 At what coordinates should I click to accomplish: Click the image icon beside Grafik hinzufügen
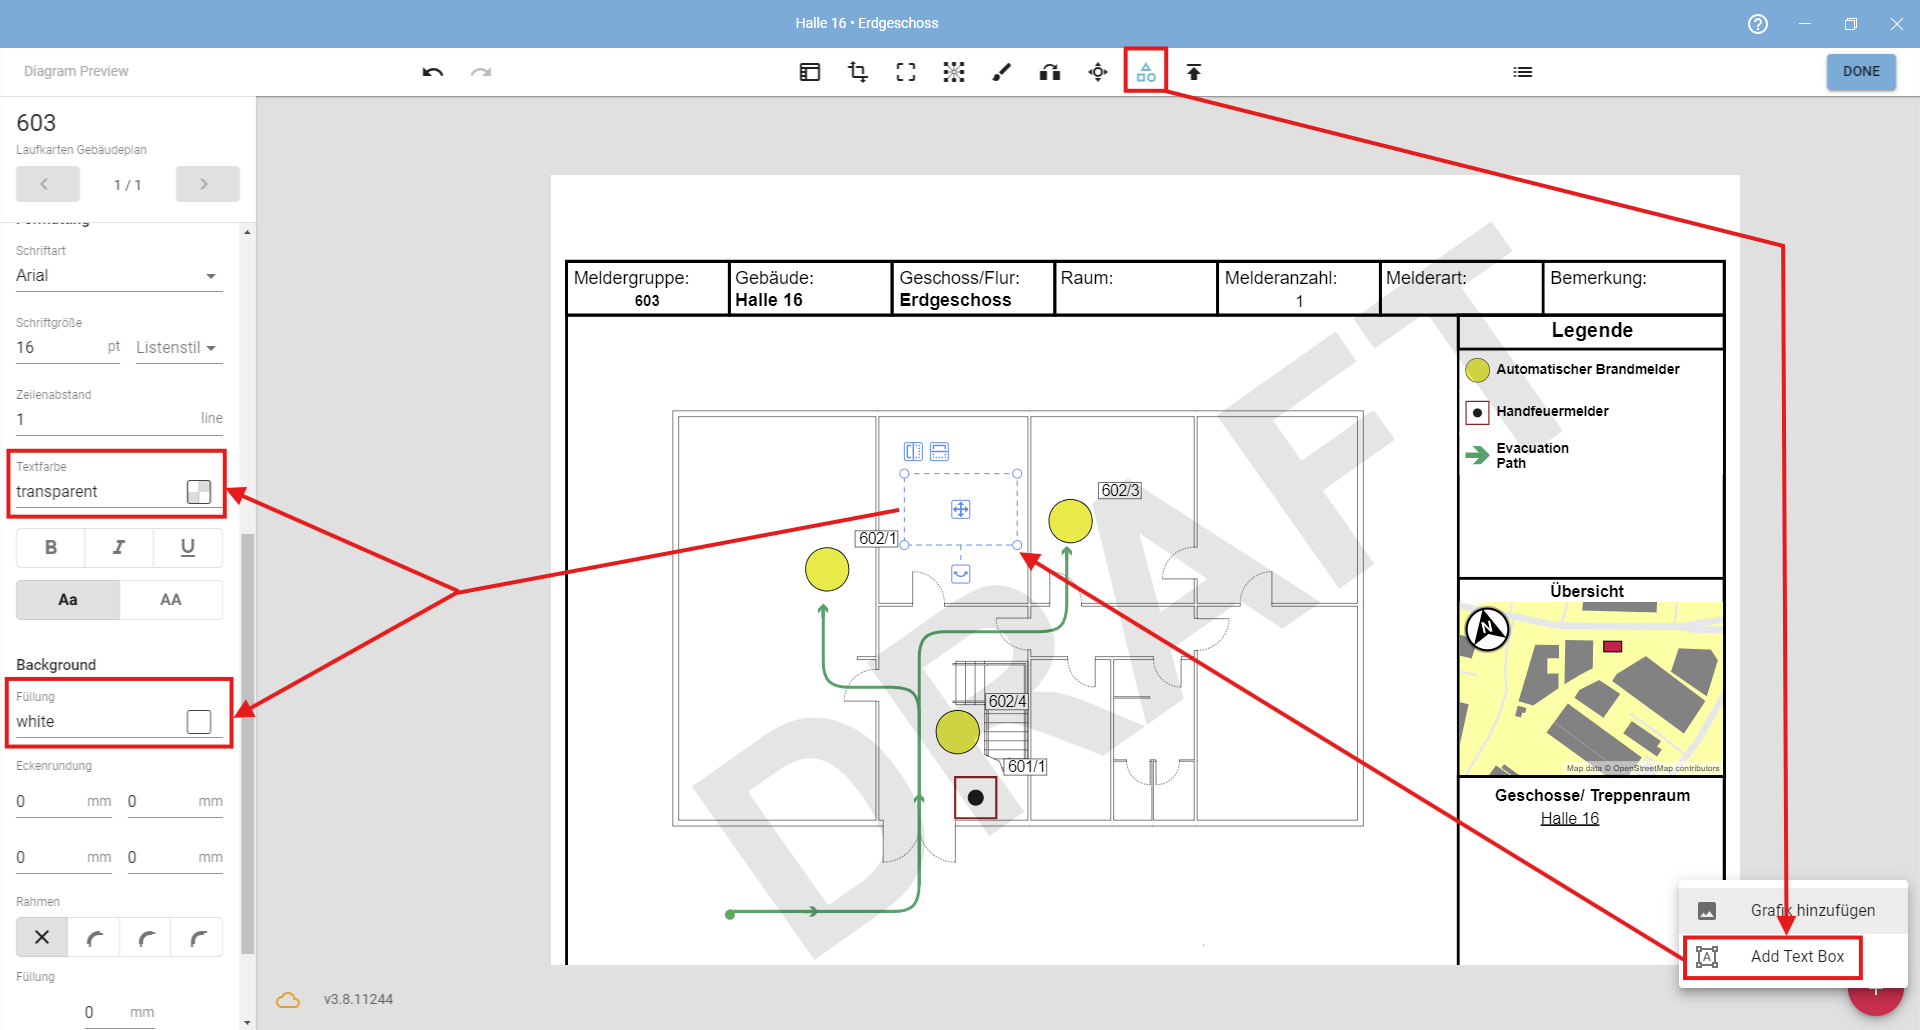tap(1707, 911)
